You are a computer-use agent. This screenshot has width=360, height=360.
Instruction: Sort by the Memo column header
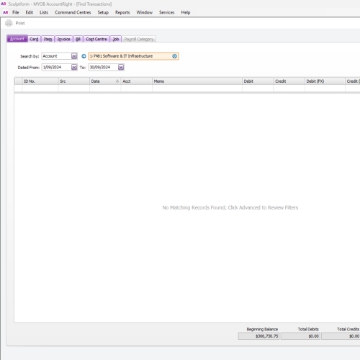pyautogui.click(x=197, y=81)
